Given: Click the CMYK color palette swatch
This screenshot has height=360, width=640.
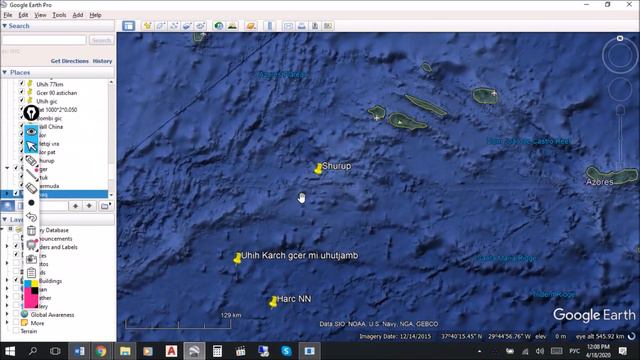Looking at the screenshot, I should pos(31,294).
